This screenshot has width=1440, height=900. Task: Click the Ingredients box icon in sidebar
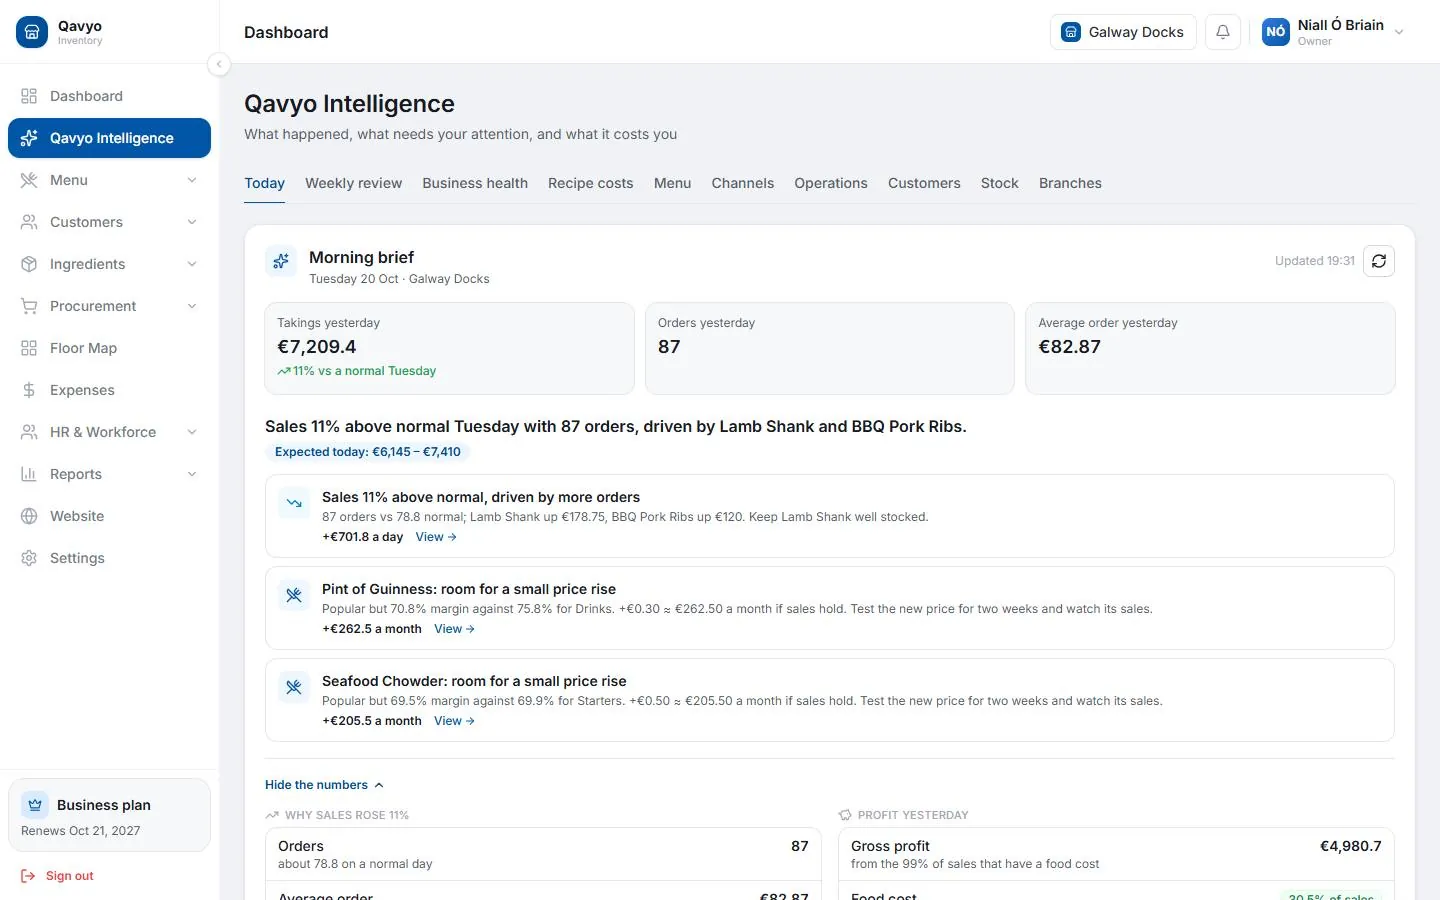click(x=29, y=264)
